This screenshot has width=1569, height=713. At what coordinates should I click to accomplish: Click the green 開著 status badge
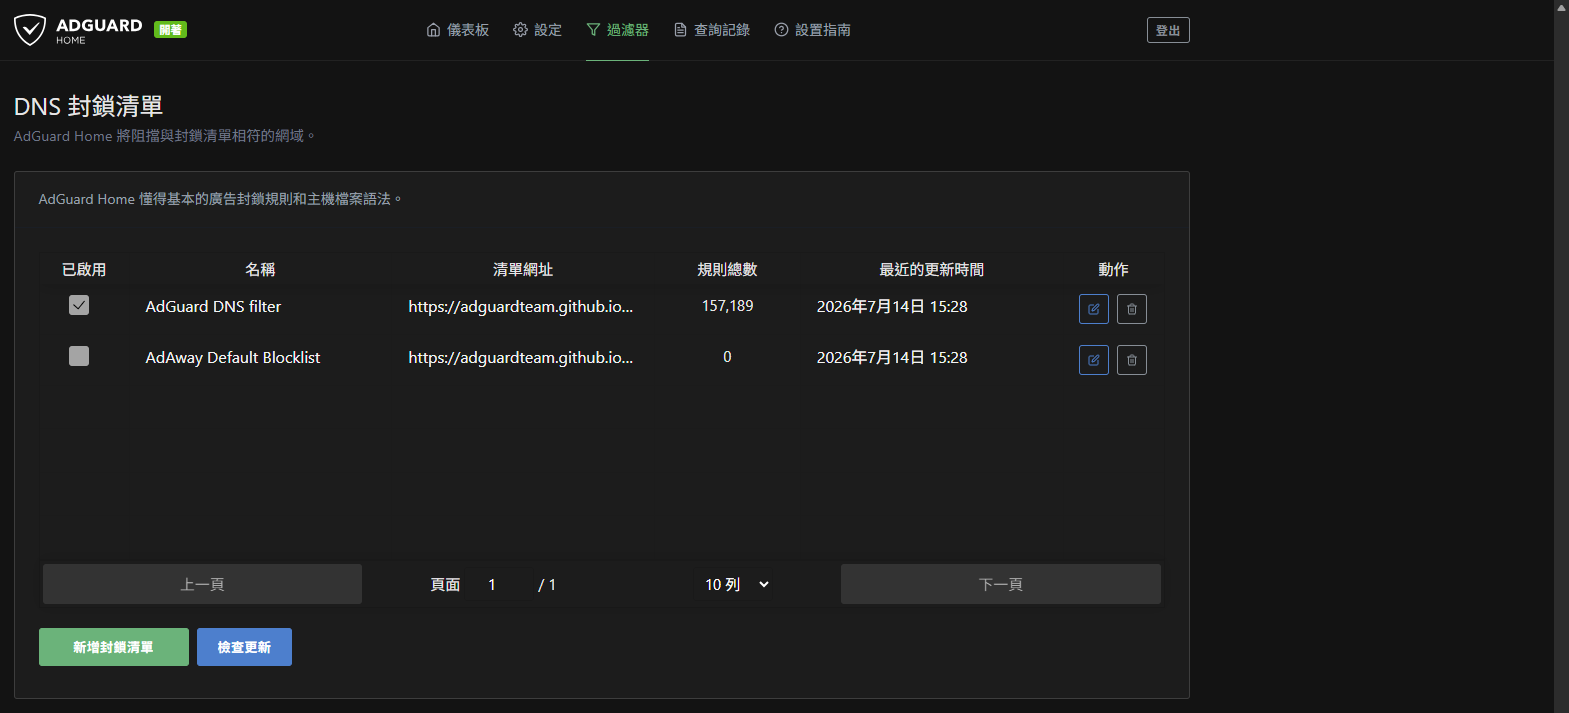170,30
